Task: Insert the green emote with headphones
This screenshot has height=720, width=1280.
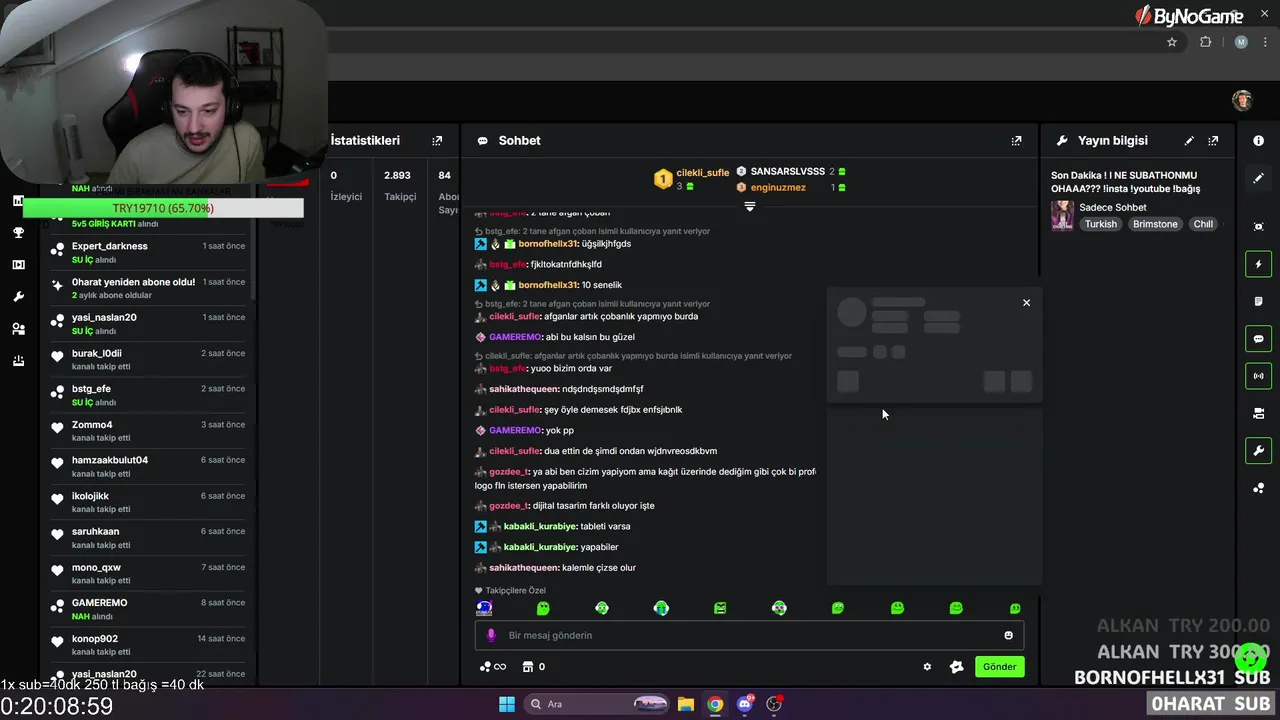Action: coord(661,607)
